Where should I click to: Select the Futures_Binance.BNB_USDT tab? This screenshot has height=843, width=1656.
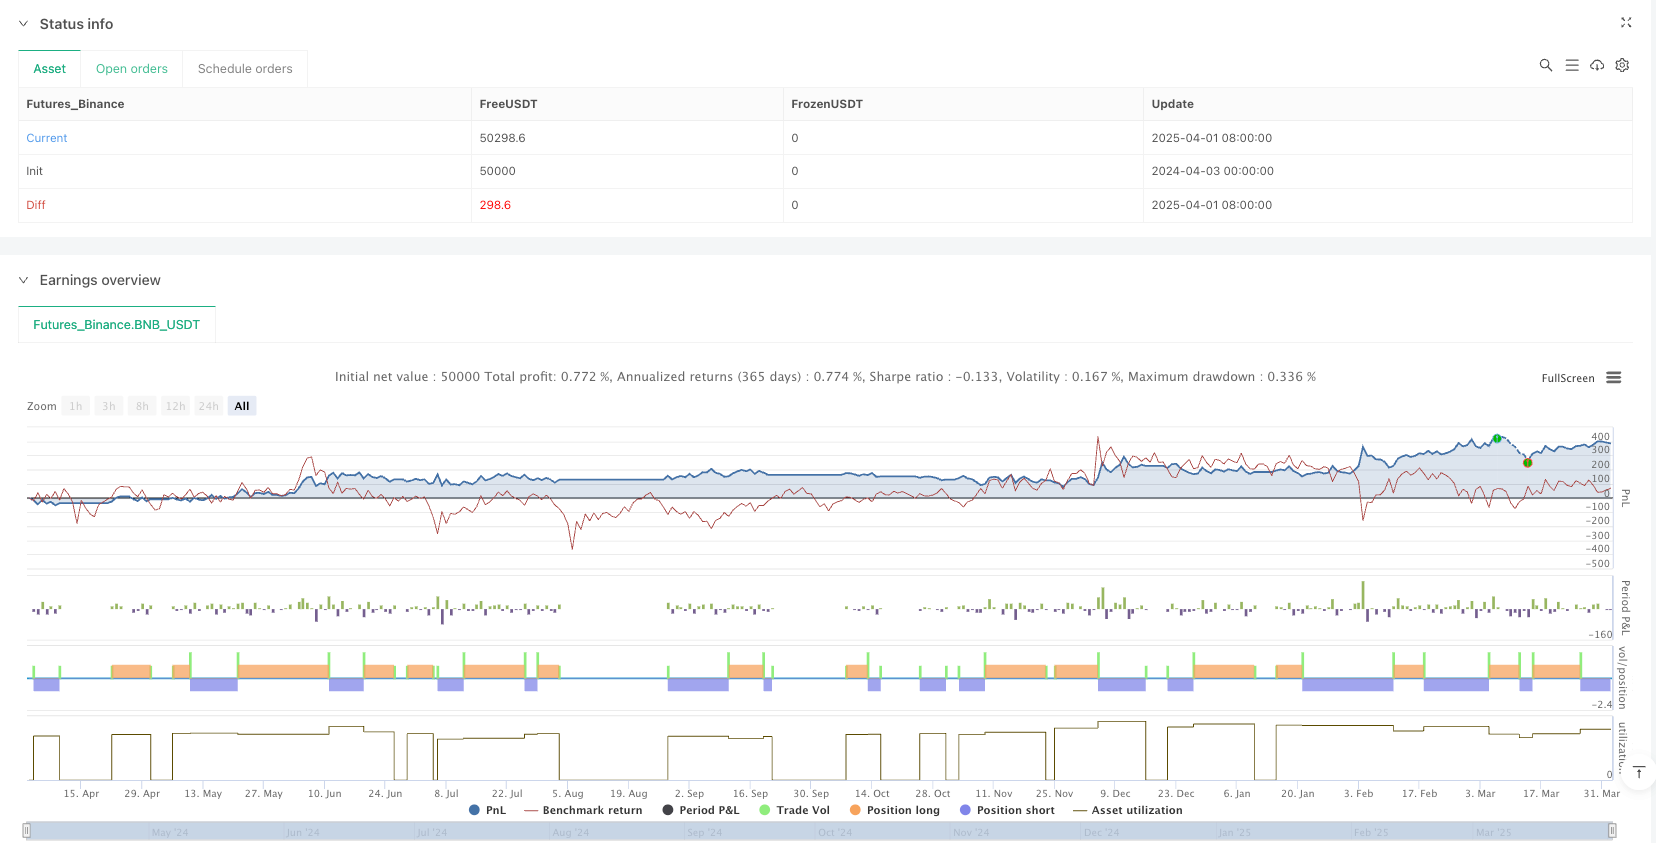[116, 325]
